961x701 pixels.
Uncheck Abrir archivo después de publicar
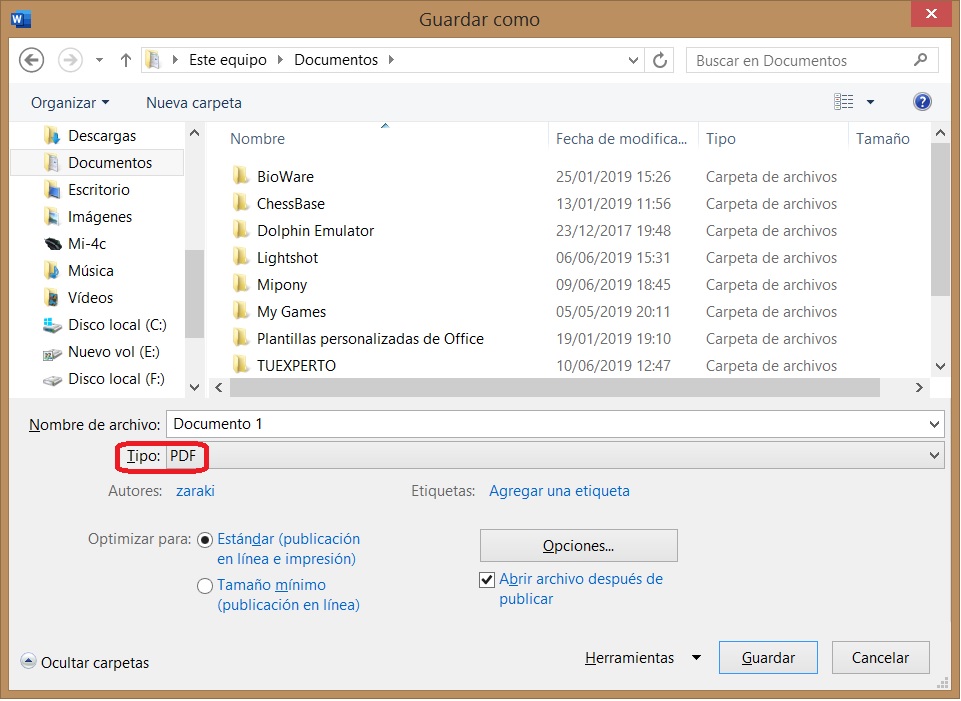click(487, 579)
